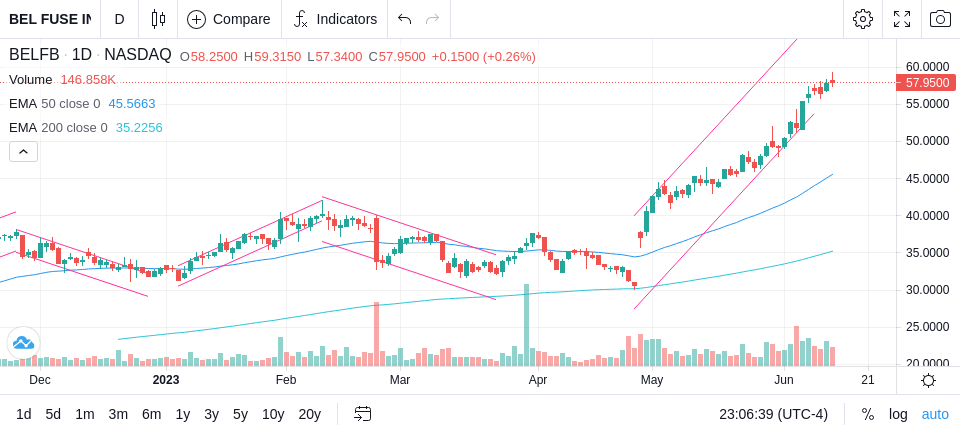
Task: Select the 3y time range
Action: [211, 414]
